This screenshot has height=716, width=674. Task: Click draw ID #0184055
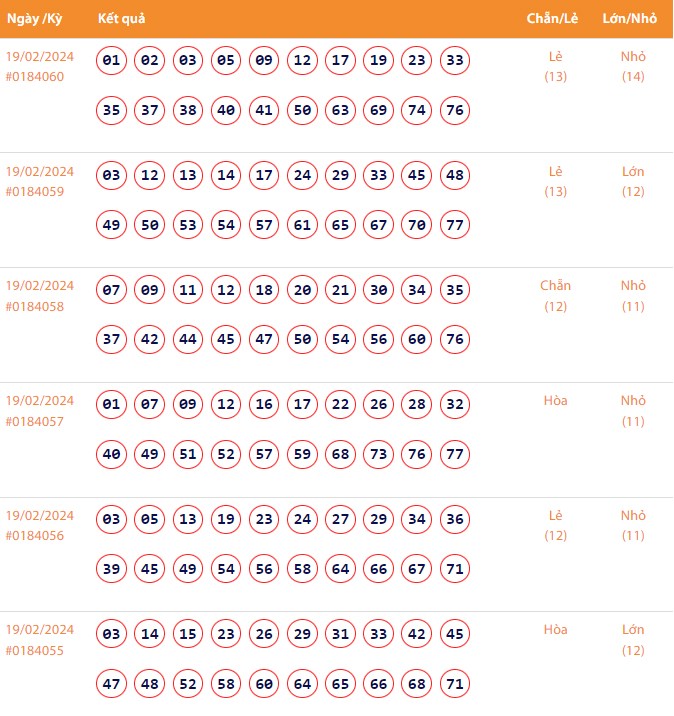coord(35,651)
